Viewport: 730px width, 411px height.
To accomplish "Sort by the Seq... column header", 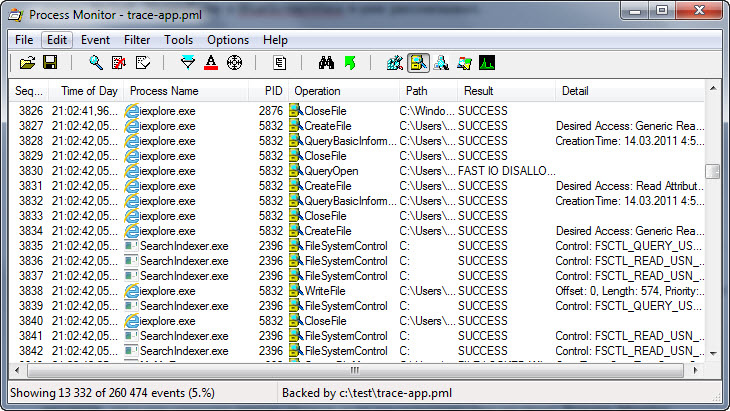I will click(x=29, y=91).
